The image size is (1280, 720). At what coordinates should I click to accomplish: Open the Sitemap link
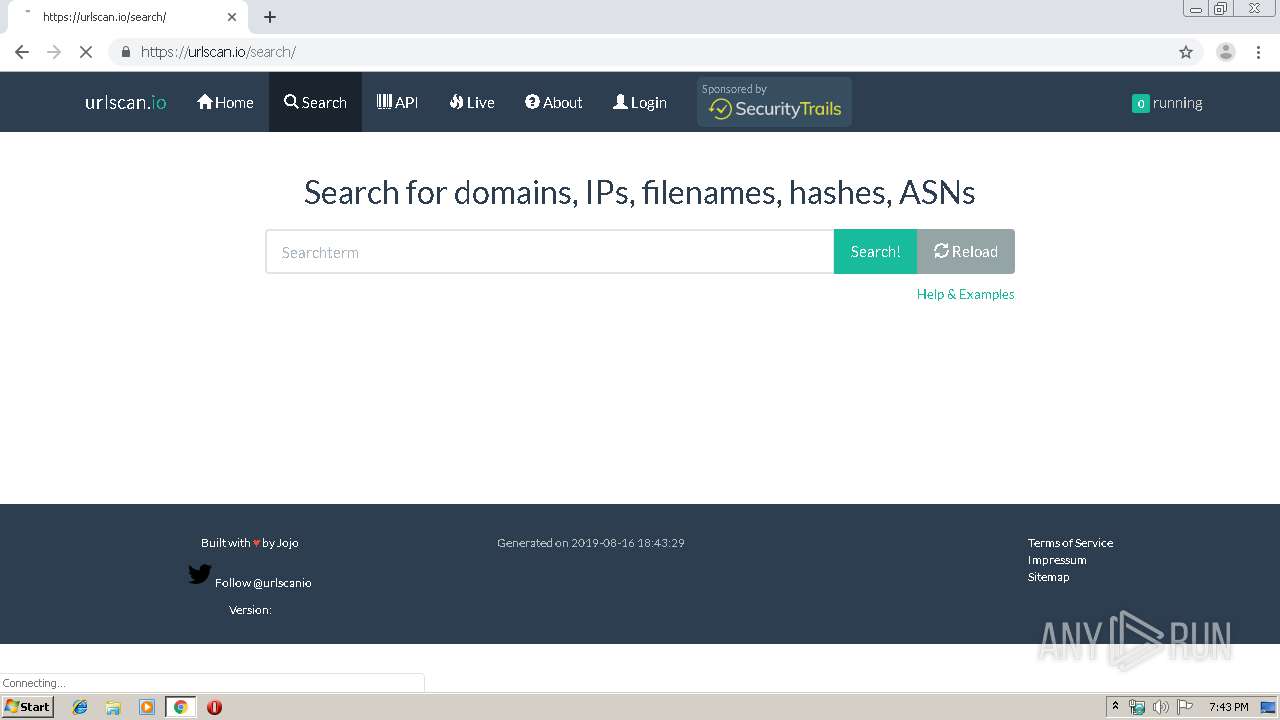point(1048,577)
